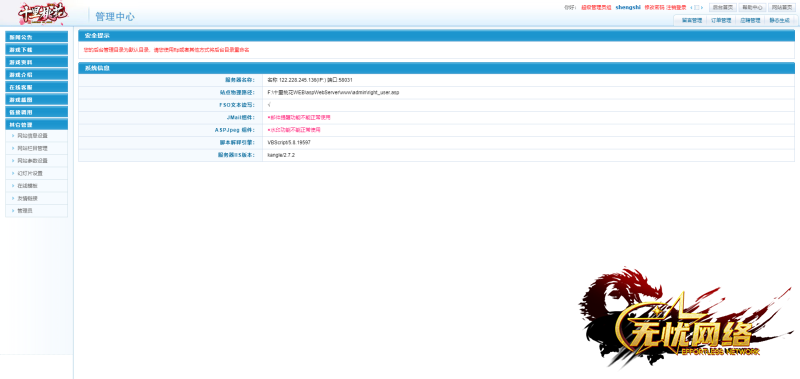Expand the 游戏截图 sidebar section
Image resolution: width=800 pixels, height=379 pixels.
point(37,99)
